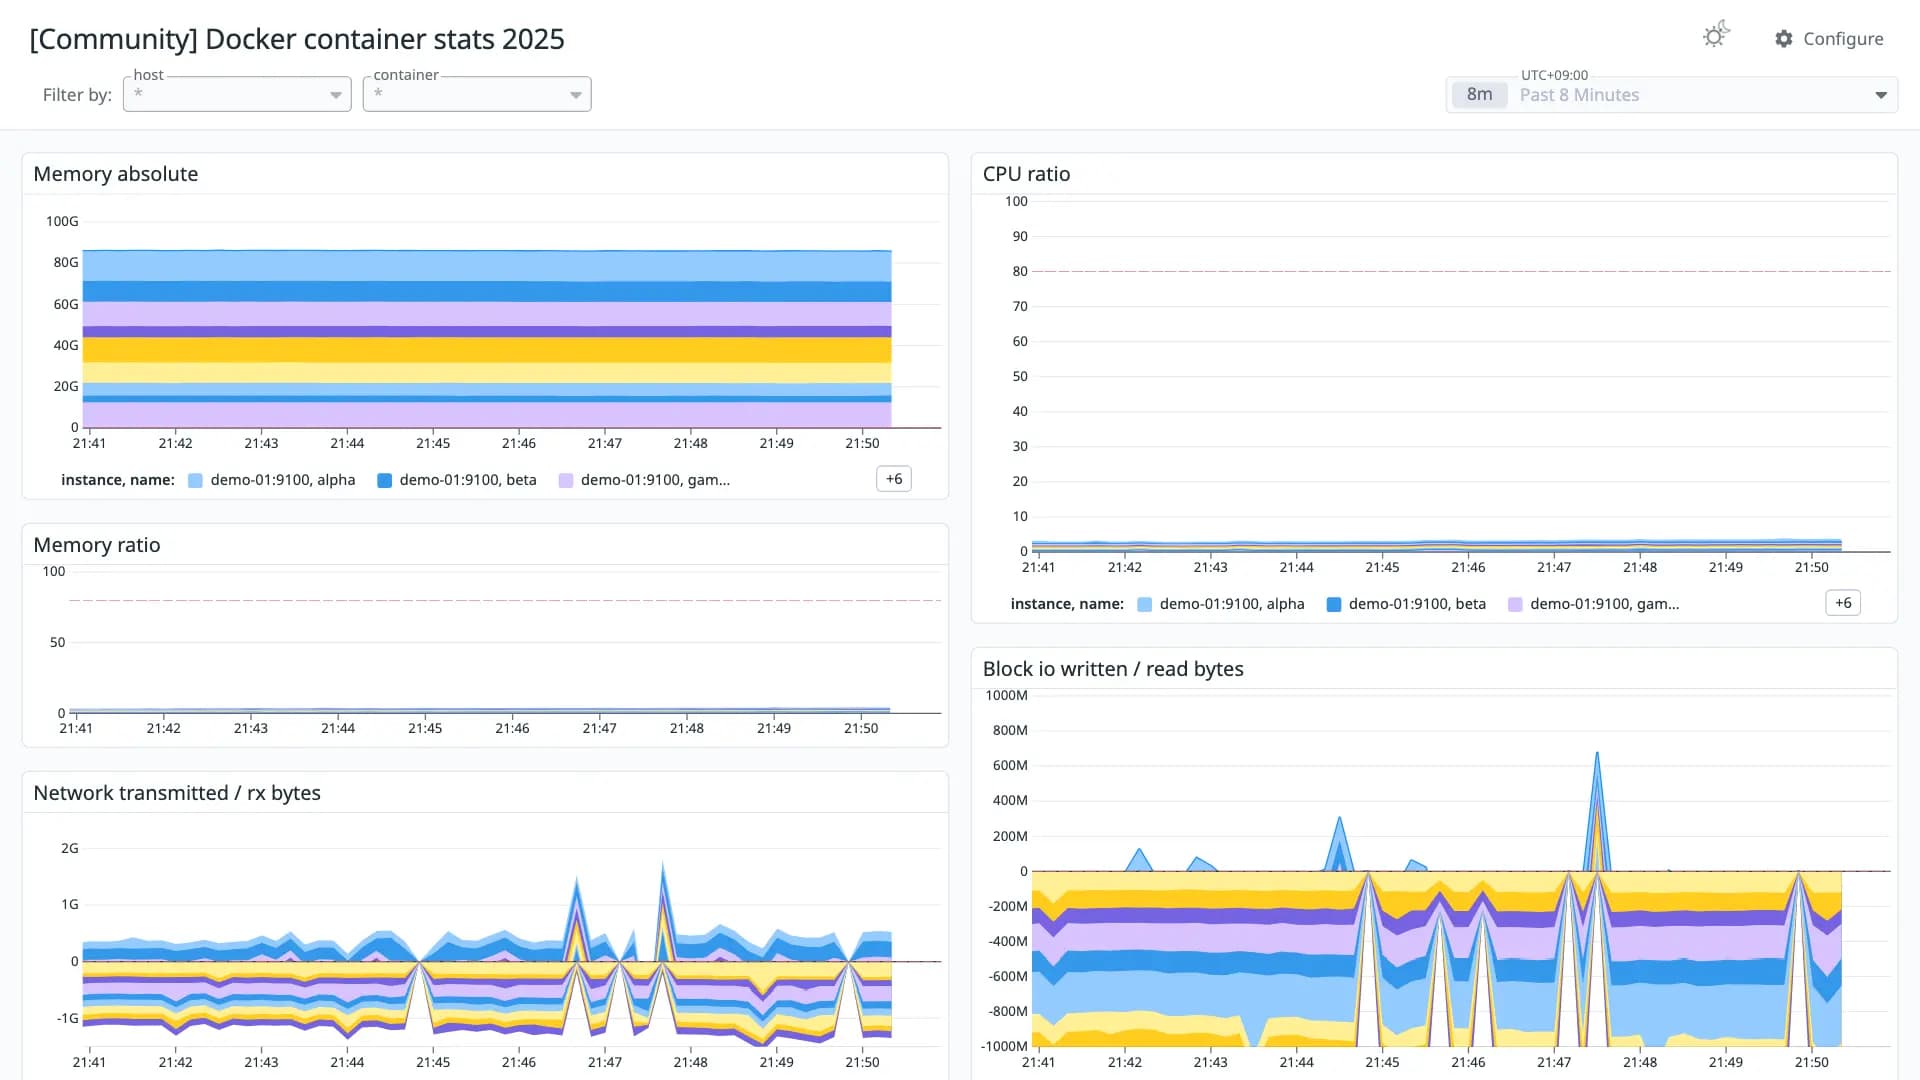This screenshot has width=1920, height=1080.
Task: Toggle alpha series swatch in CPU ratio legend
Action: click(1145, 605)
